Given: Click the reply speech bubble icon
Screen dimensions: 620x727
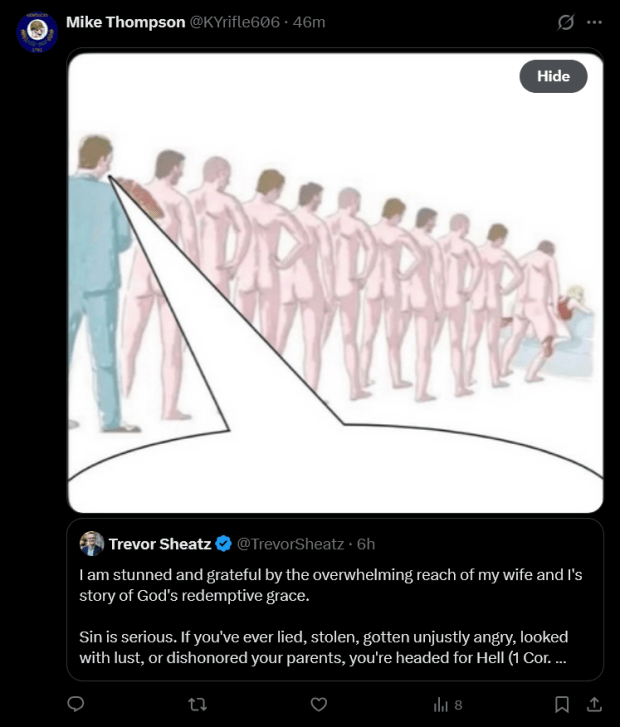Looking at the screenshot, I should click(75, 704).
